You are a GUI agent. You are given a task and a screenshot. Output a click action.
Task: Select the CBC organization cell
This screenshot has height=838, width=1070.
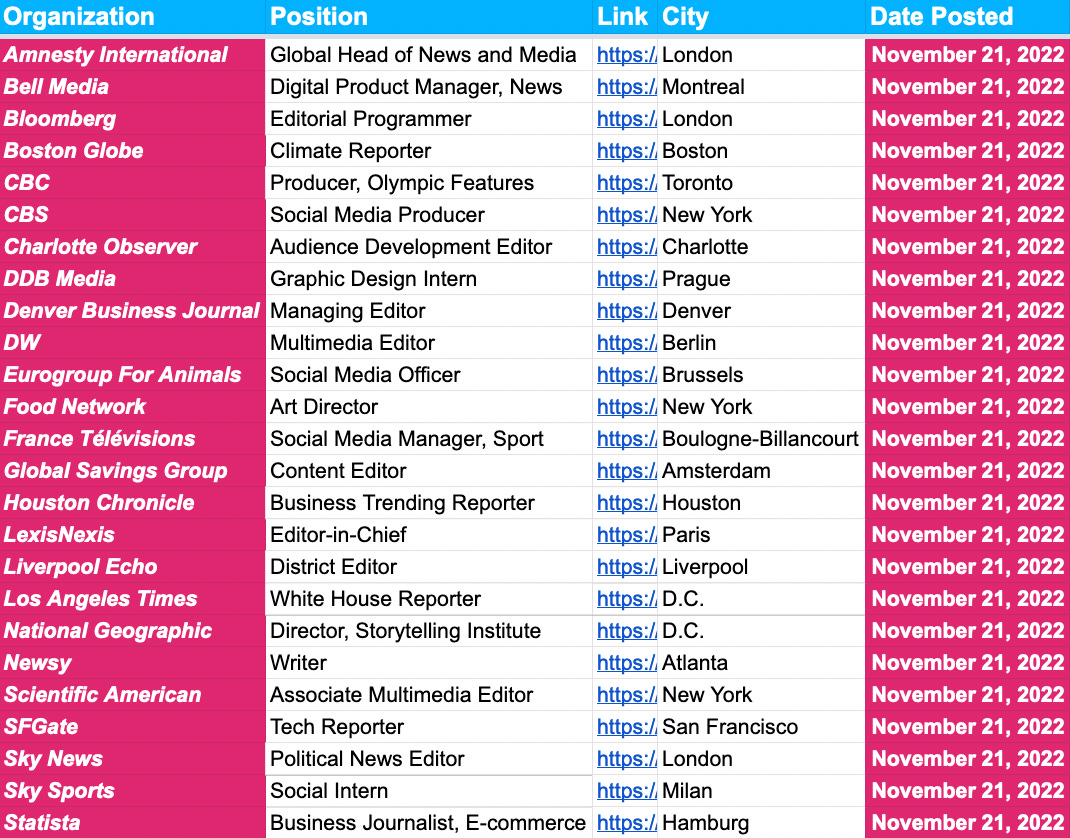coord(132,183)
